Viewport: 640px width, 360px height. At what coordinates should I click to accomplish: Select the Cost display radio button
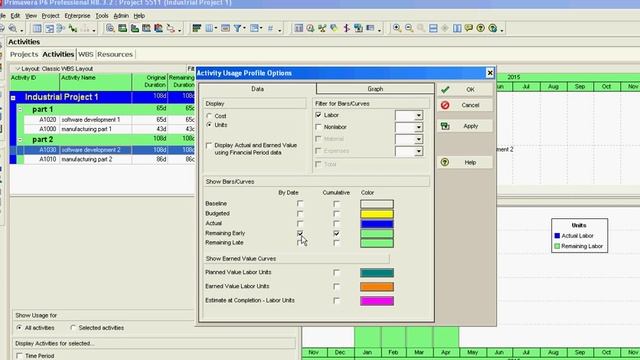pos(209,116)
